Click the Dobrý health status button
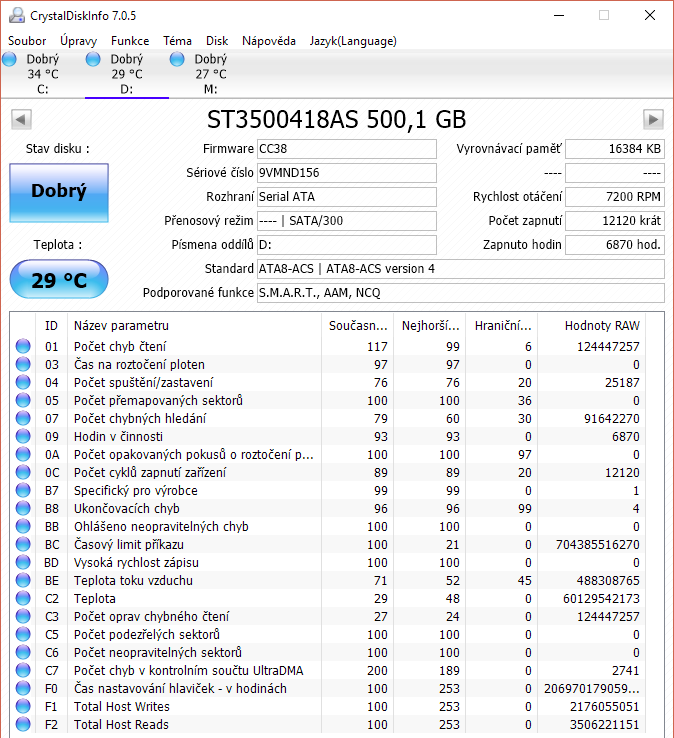 [59, 193]
